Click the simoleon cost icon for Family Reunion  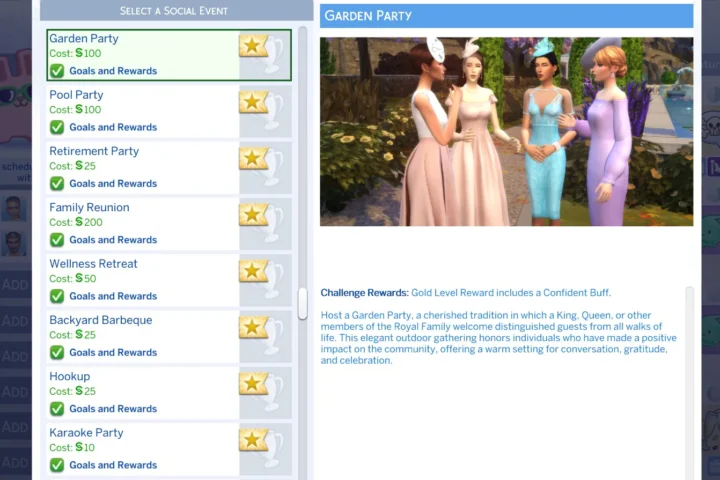[79, 222]
